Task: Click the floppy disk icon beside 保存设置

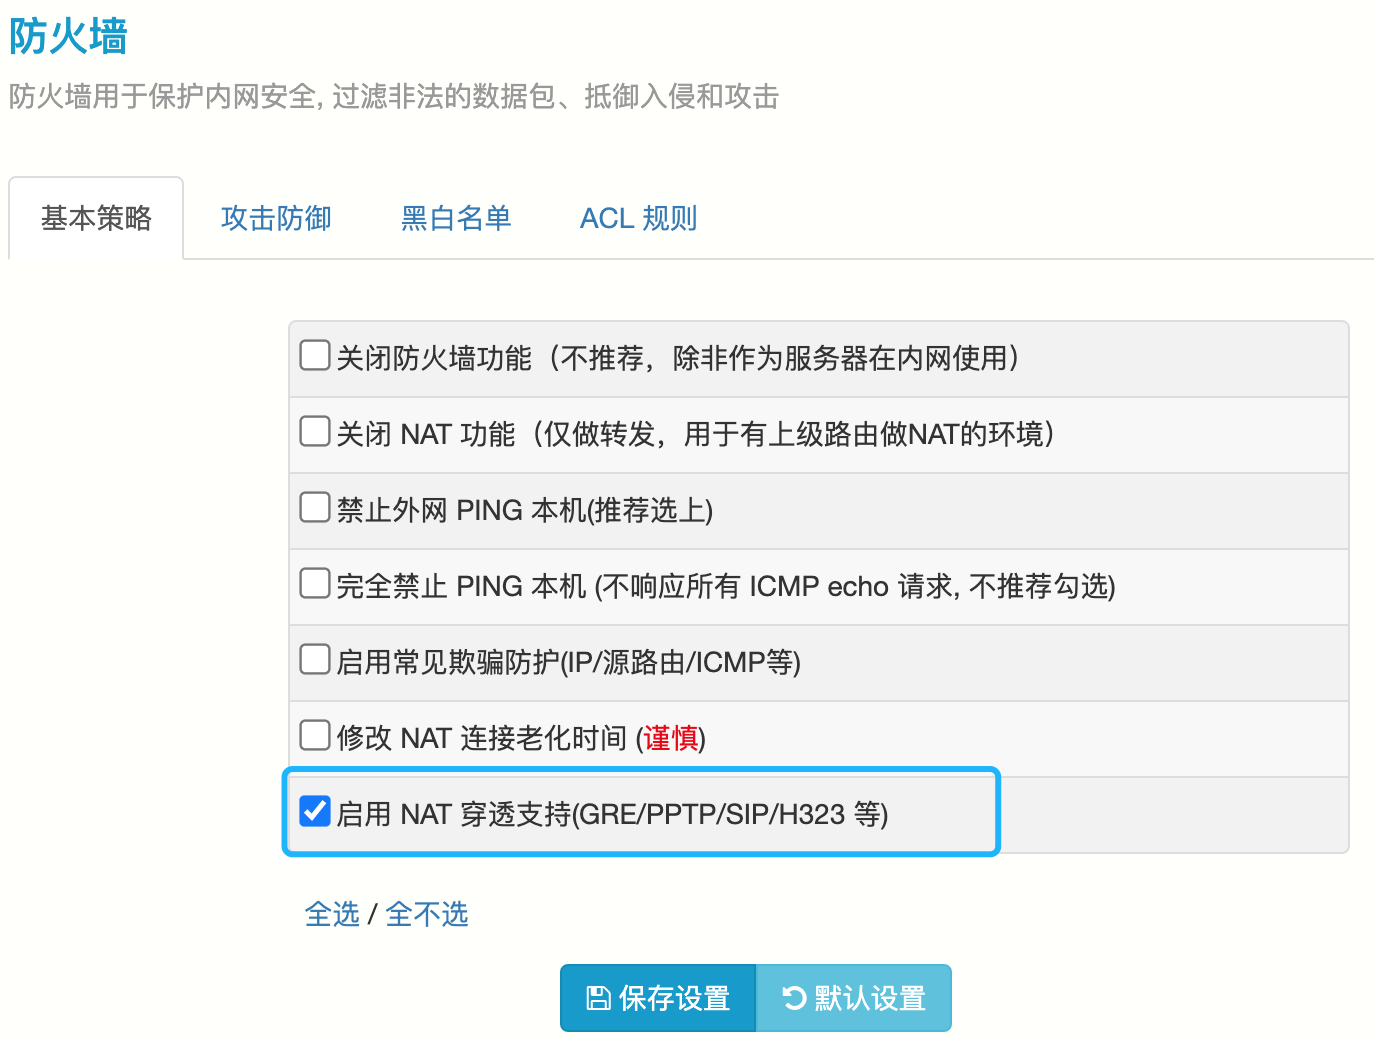Action: (598, 998)
